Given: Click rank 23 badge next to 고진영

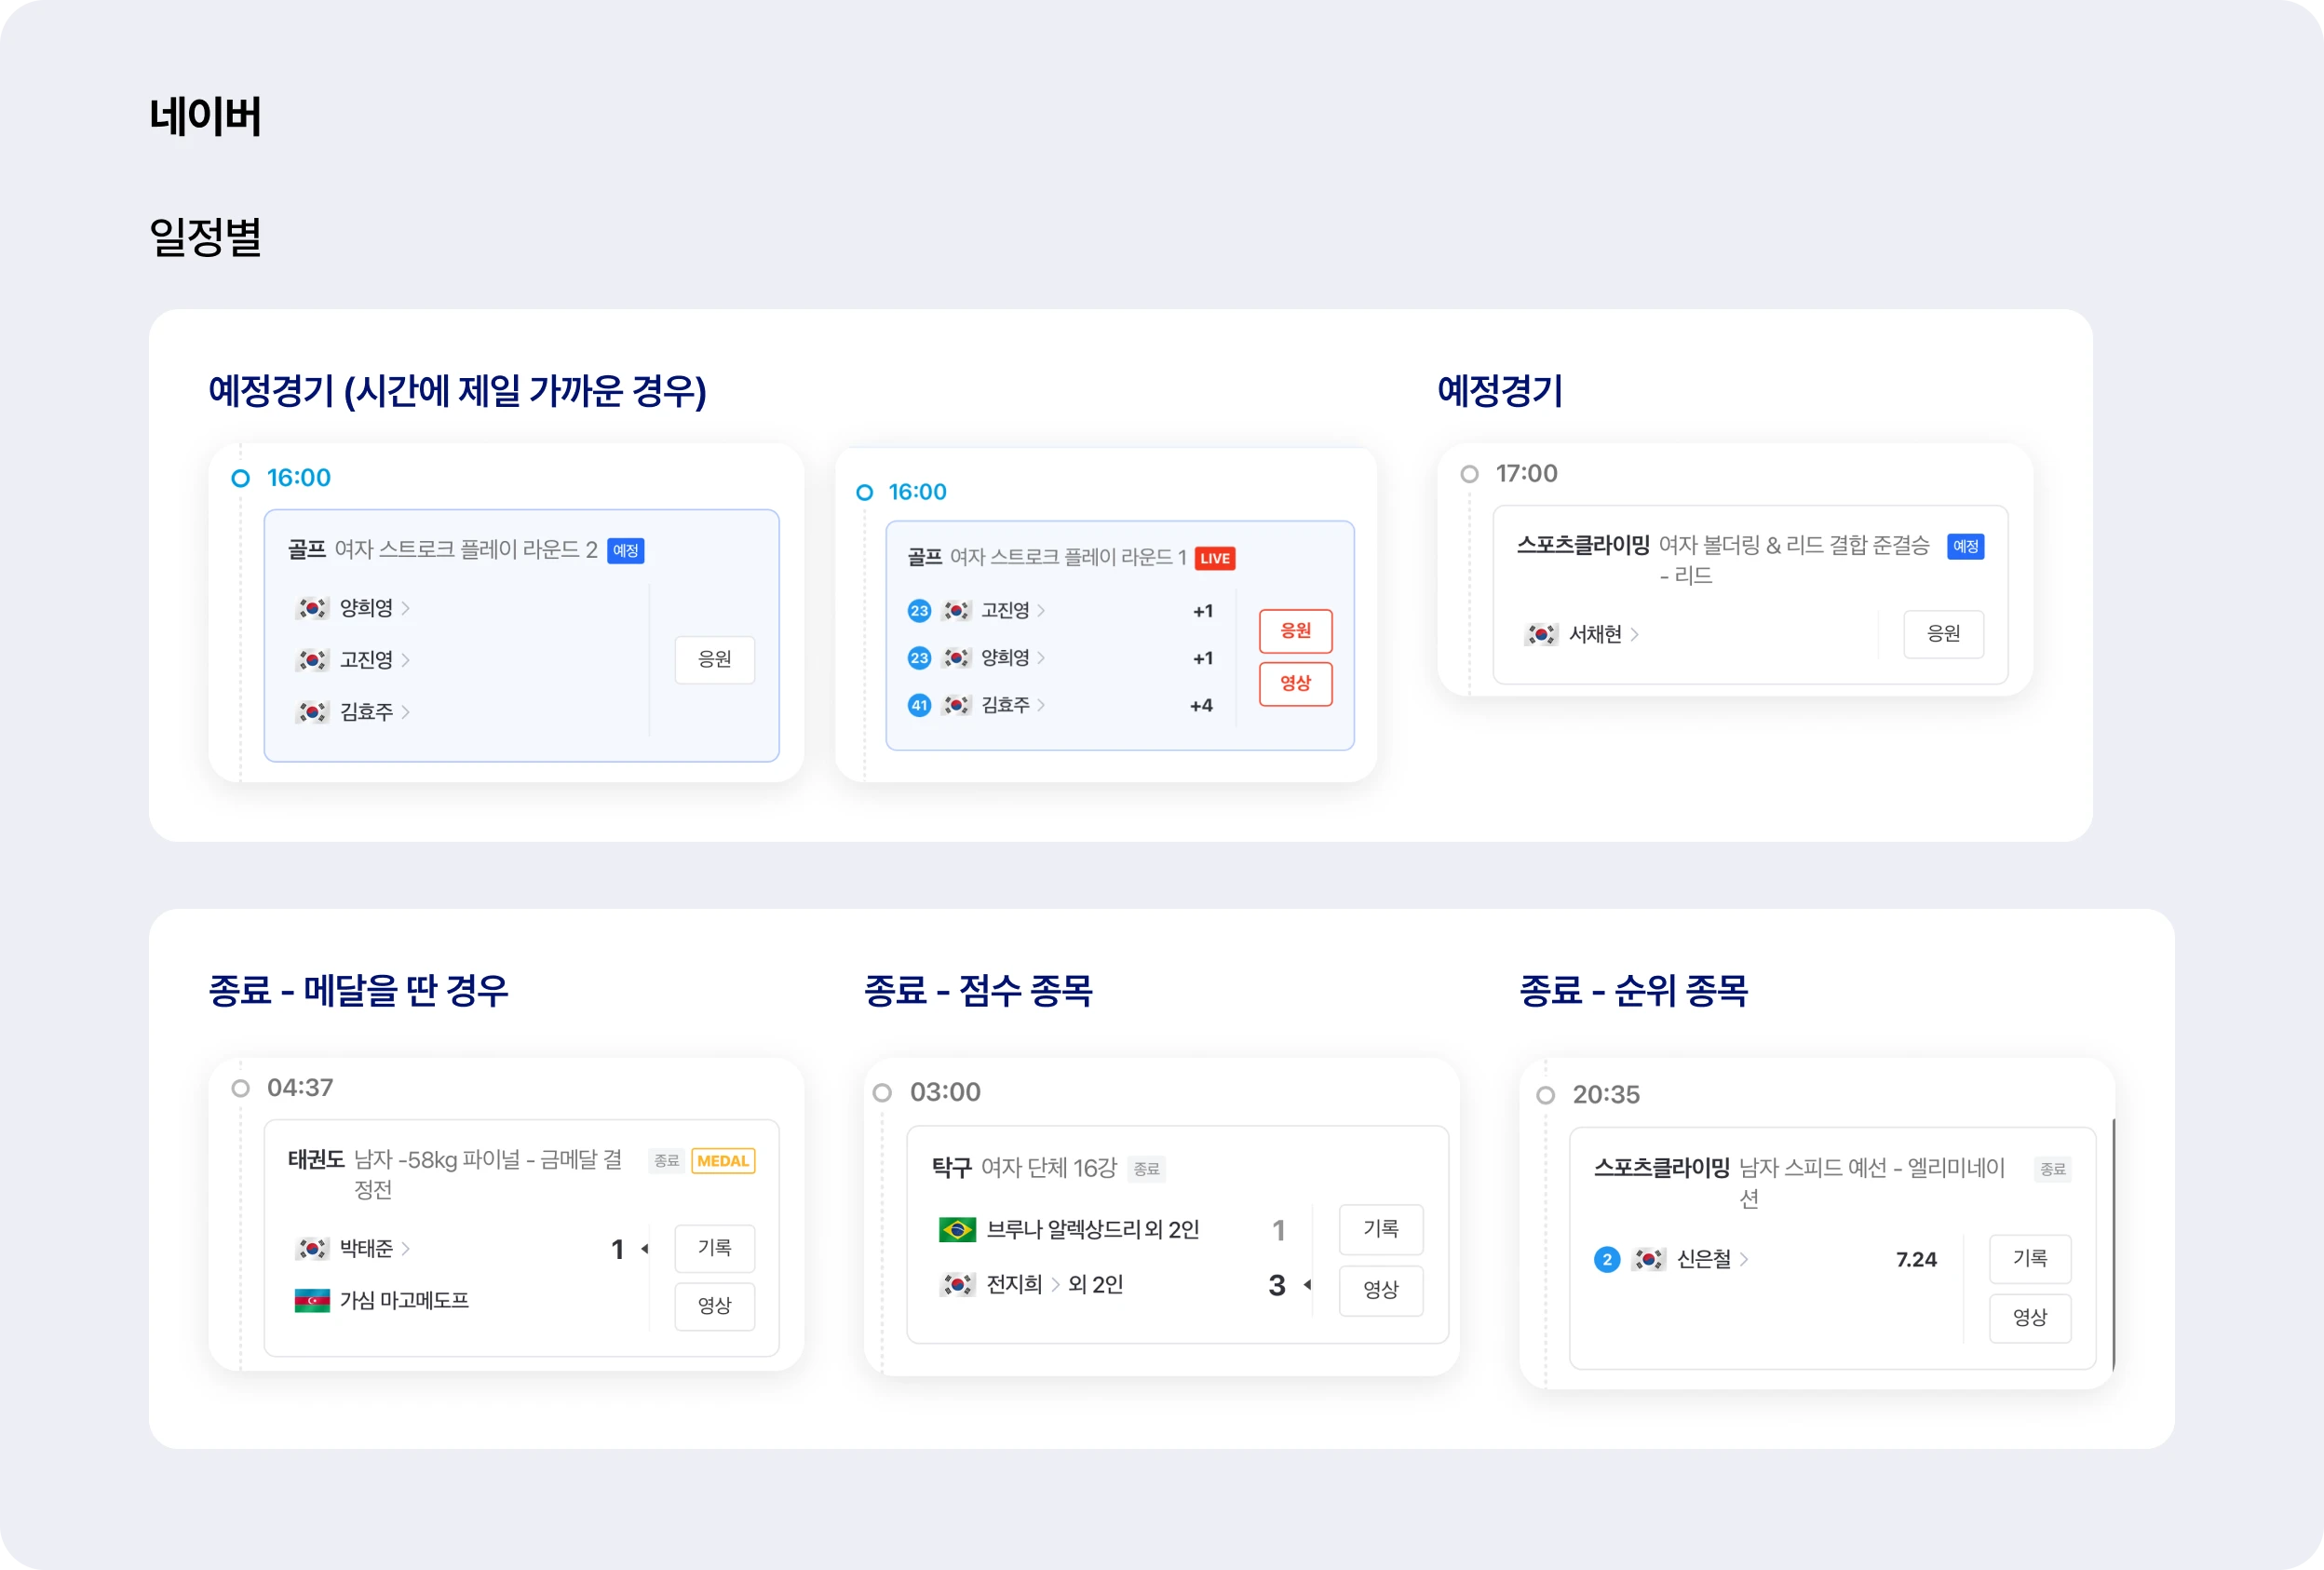Looking at the screenshot, I should pyautogui.click(x=919, y=611).
